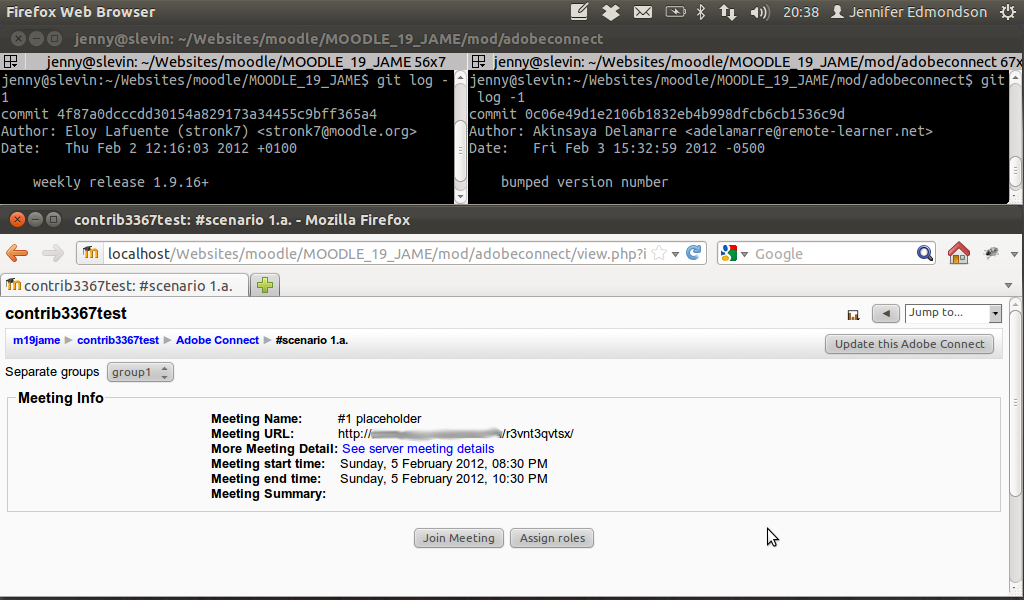Click the Mozilla Firefox window title text
Viewport: 1024px width, 600px height.
coord(242,220)
